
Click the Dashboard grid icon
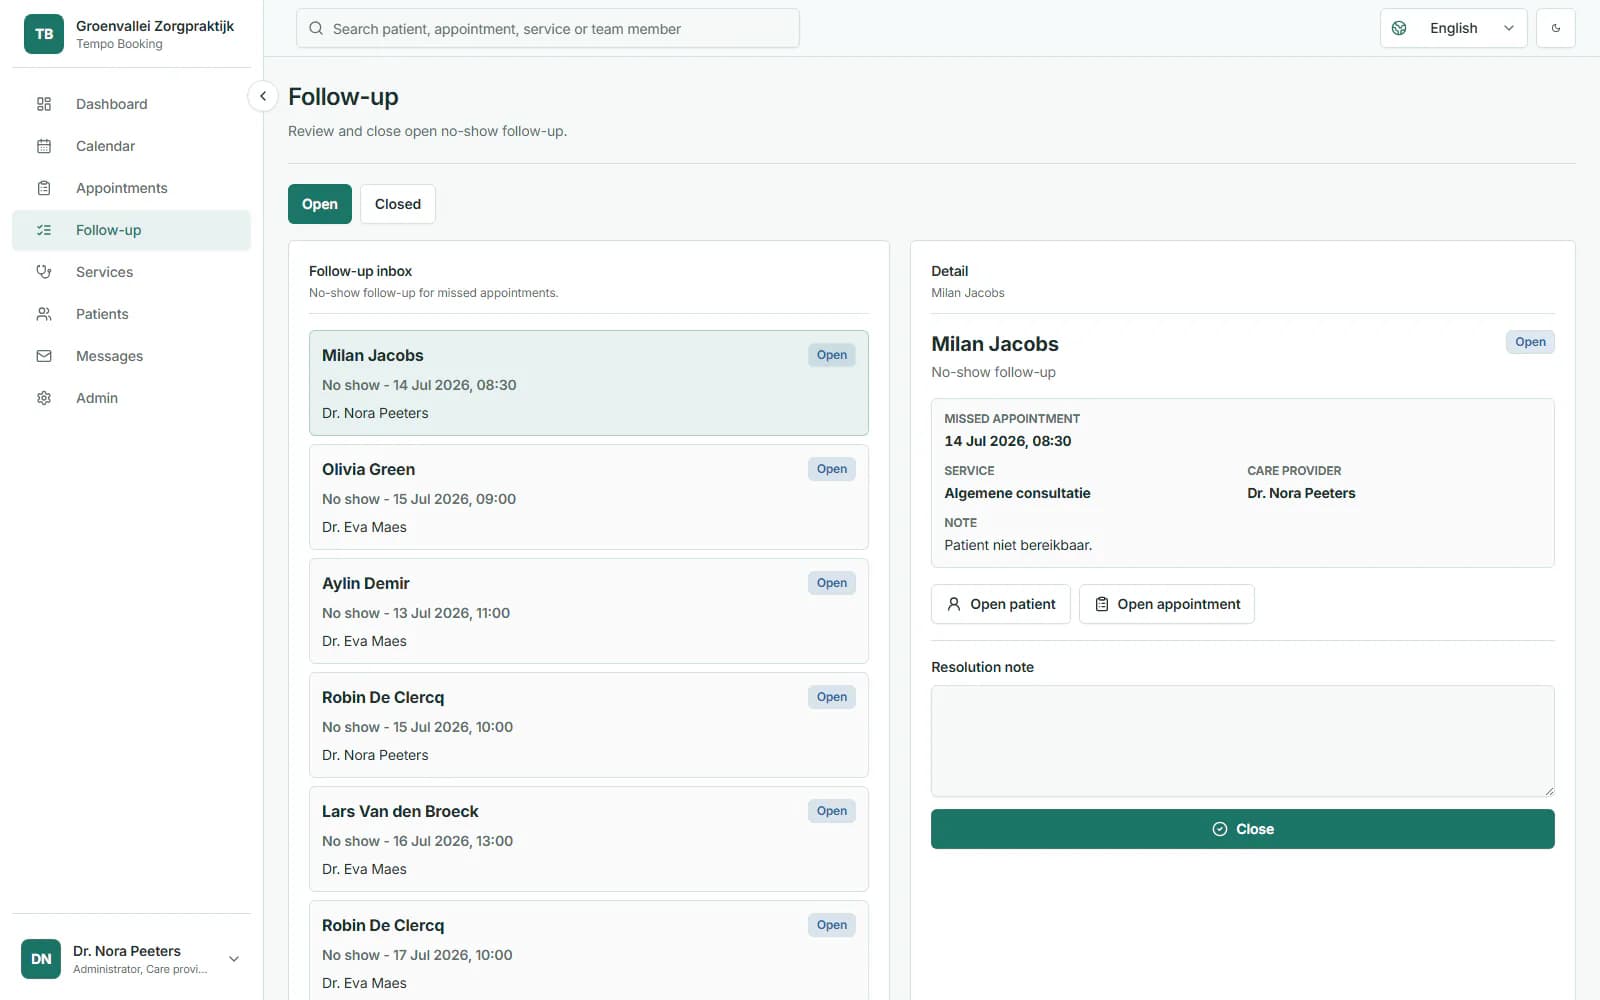tap(44, 104)
